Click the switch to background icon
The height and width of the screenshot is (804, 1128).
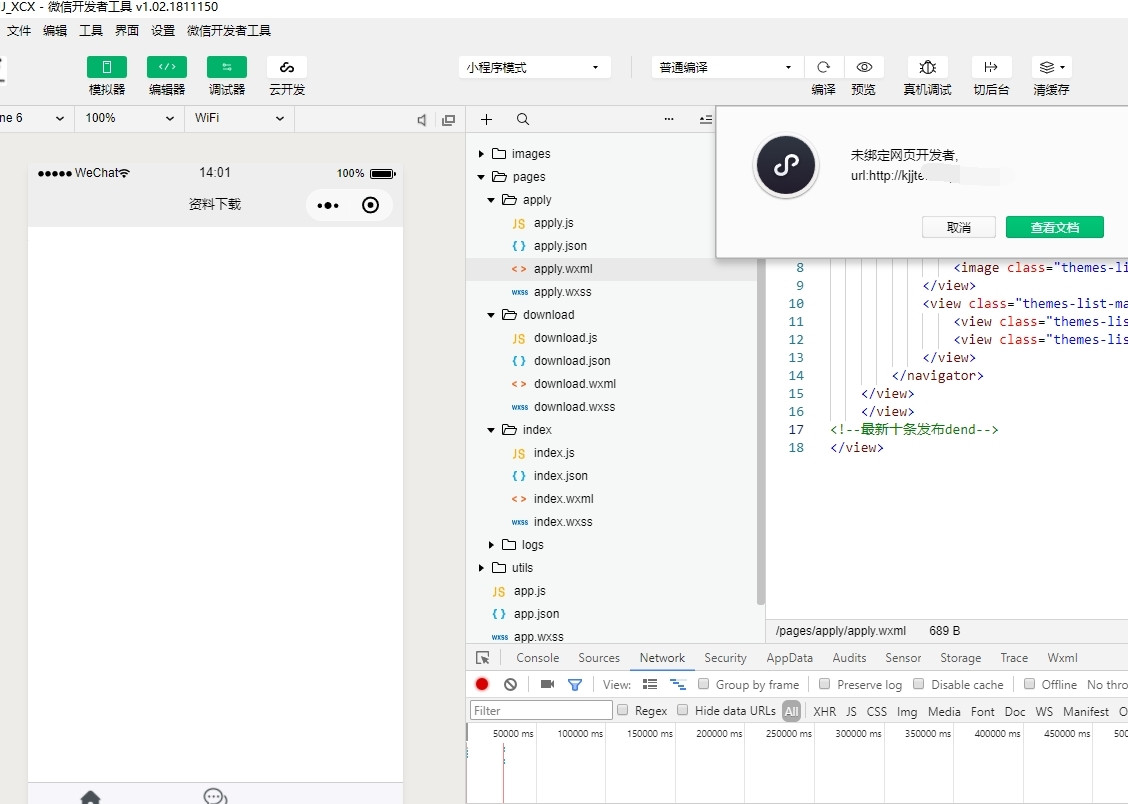pos(991,67)
